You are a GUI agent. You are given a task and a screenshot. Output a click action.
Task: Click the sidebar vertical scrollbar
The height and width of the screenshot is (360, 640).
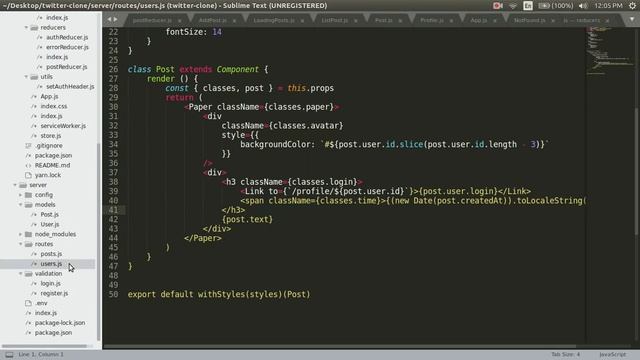(x=98, y=241)
